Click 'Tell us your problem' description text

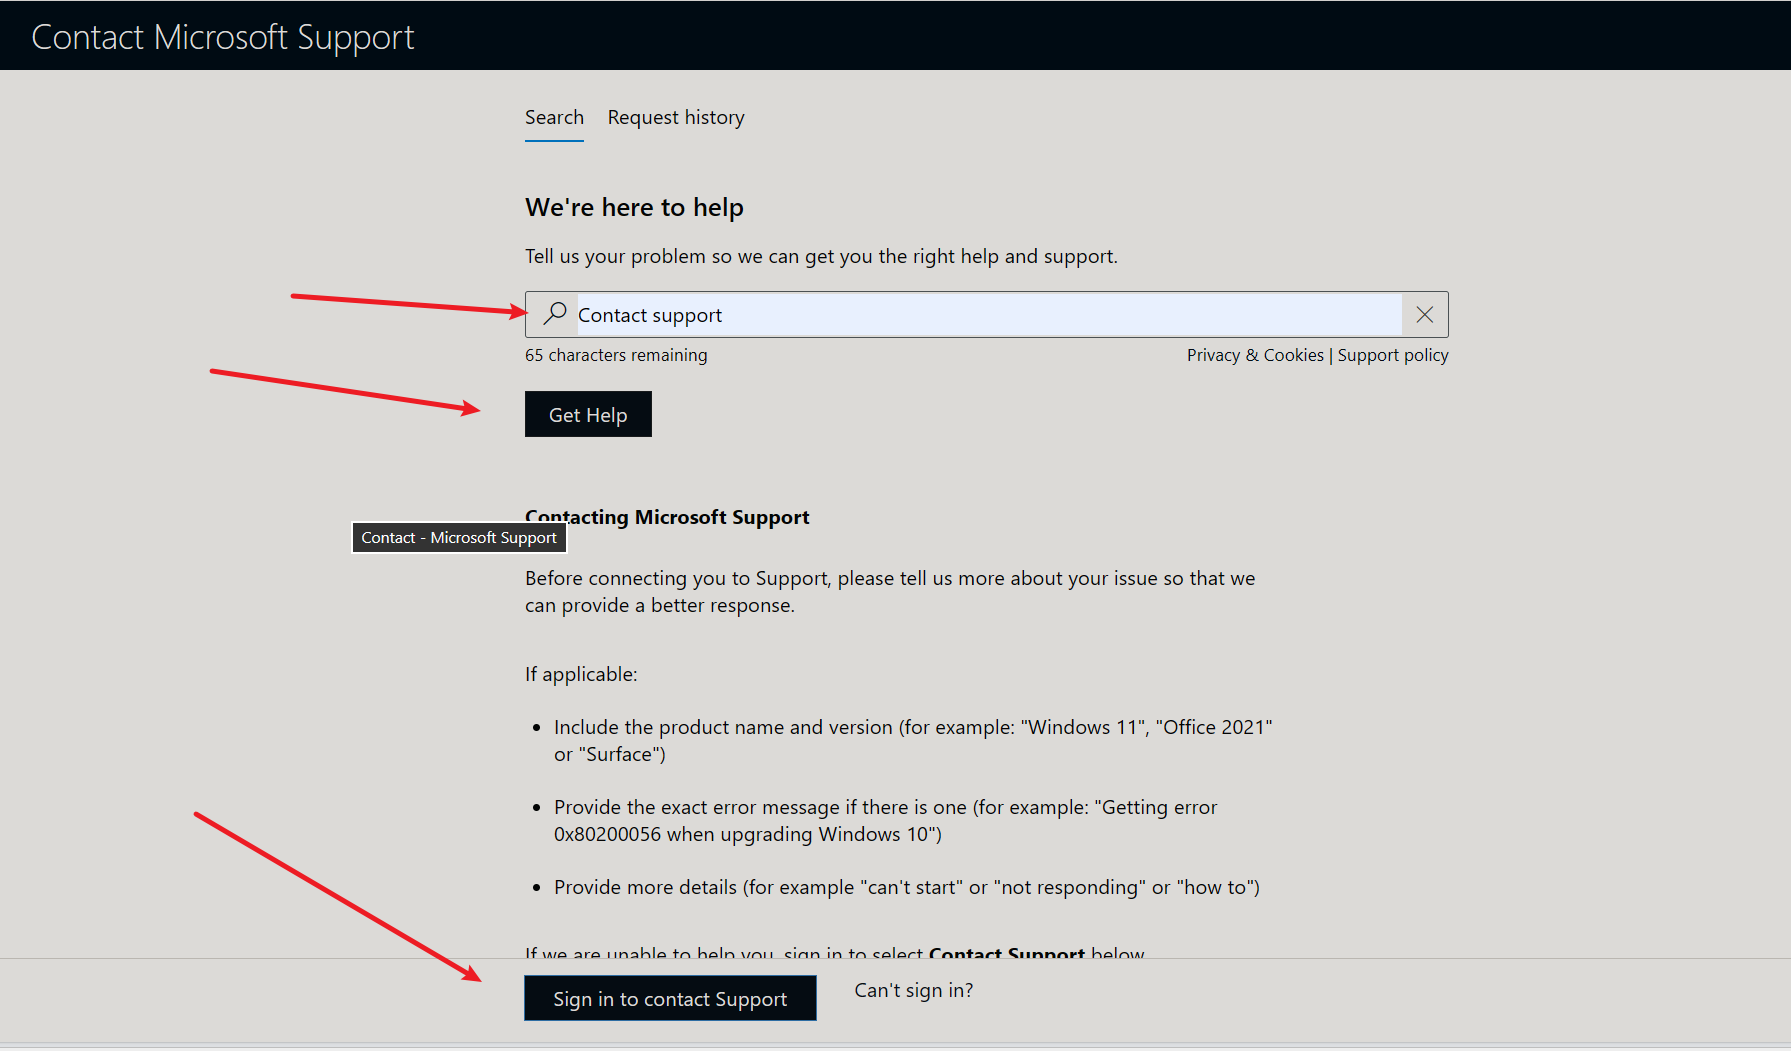(821, 256)
